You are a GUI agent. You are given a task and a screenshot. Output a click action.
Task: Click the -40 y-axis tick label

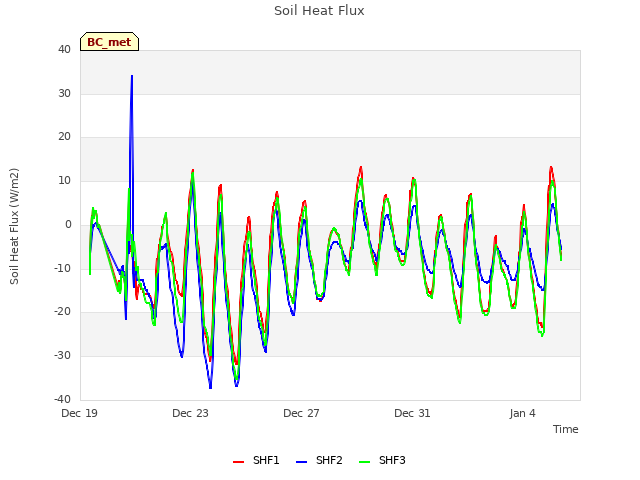(62, 399)
